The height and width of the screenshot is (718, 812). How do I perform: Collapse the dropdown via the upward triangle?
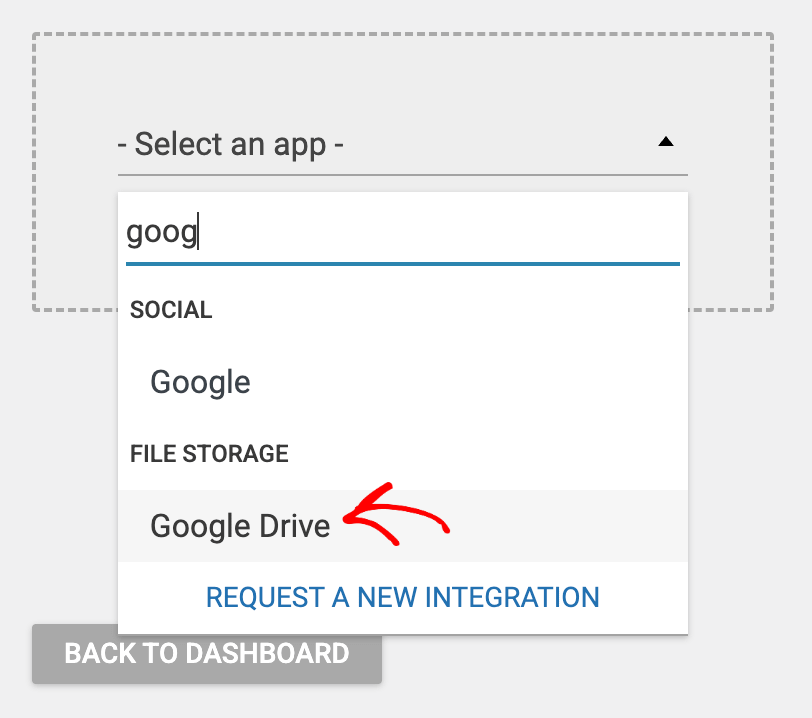[x=667, y=143]
